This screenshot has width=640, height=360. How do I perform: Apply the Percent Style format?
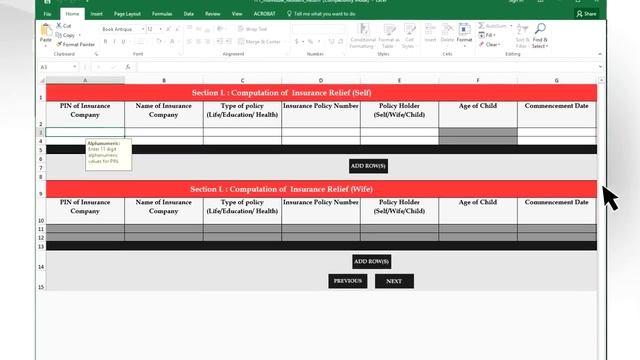point(311,42)
